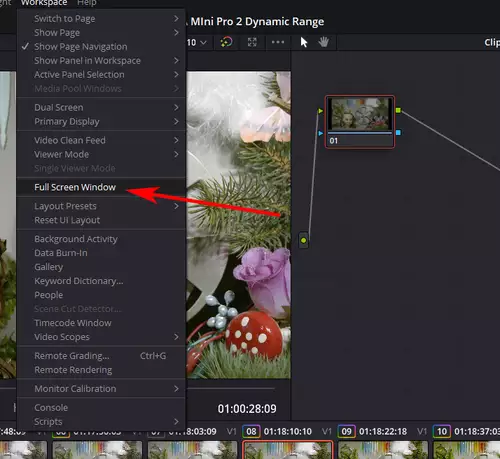Select clip 10 number badge
Screen dimensions: 500x459
442,431
